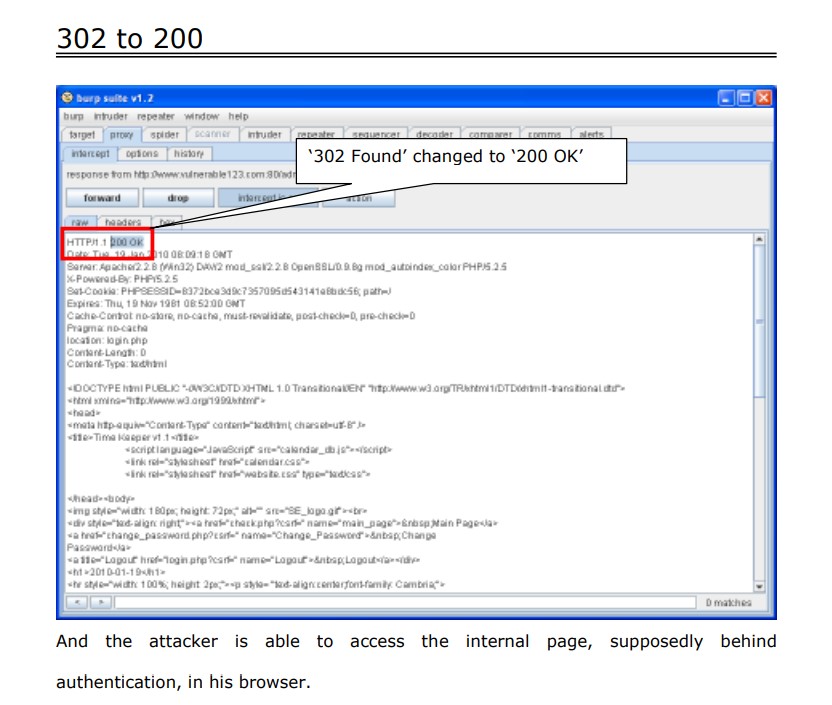Viewport: 832px width, 705px height.
Task: Select the intercept sub-tab
Action: click(x=90, y=153)
